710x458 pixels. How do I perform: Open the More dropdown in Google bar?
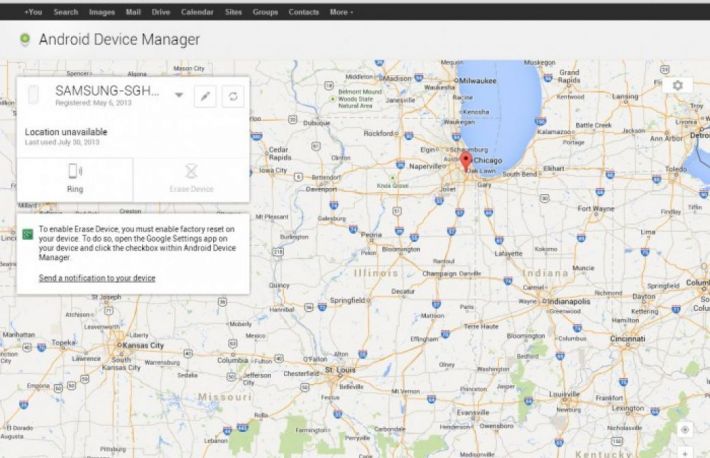[x=341, y=12]
